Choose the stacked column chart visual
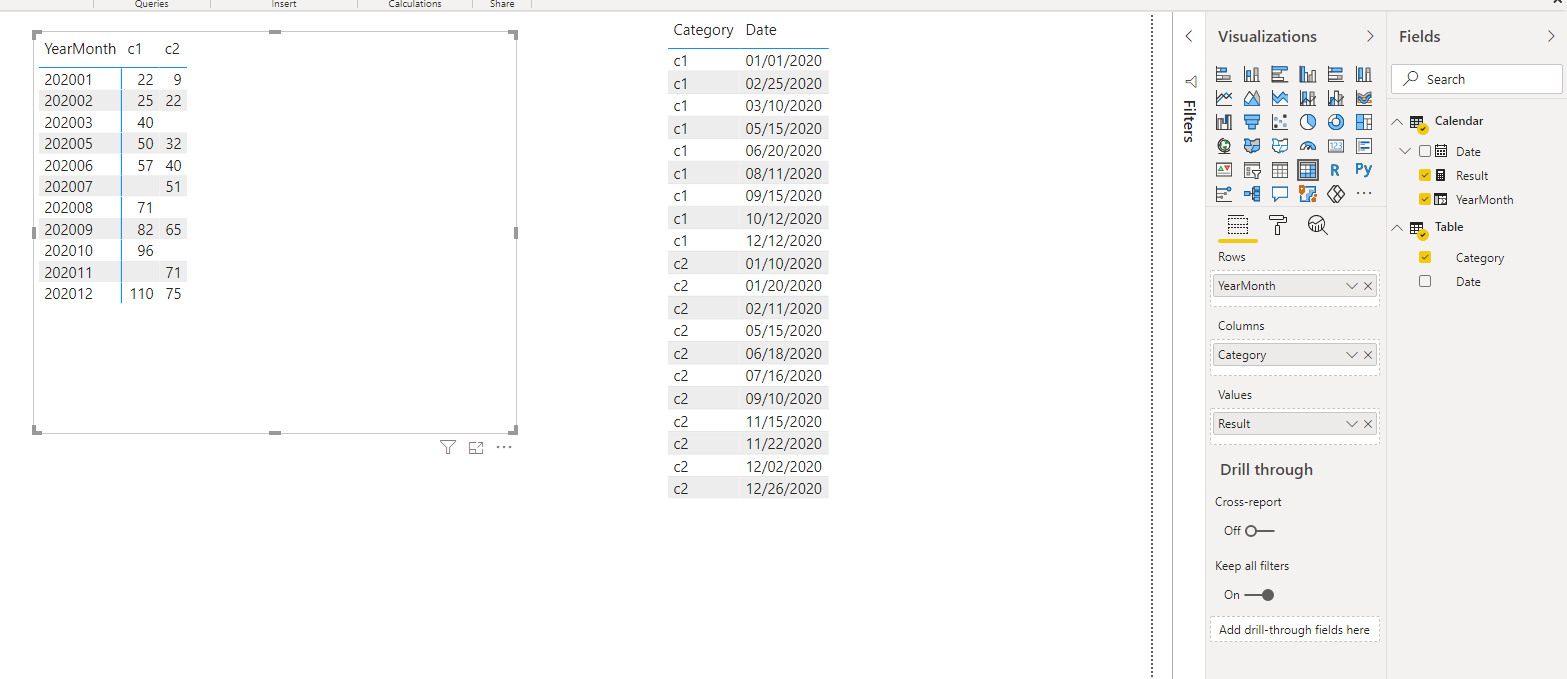Viewport: 1567px width, 679px height. pos(1252,74)
